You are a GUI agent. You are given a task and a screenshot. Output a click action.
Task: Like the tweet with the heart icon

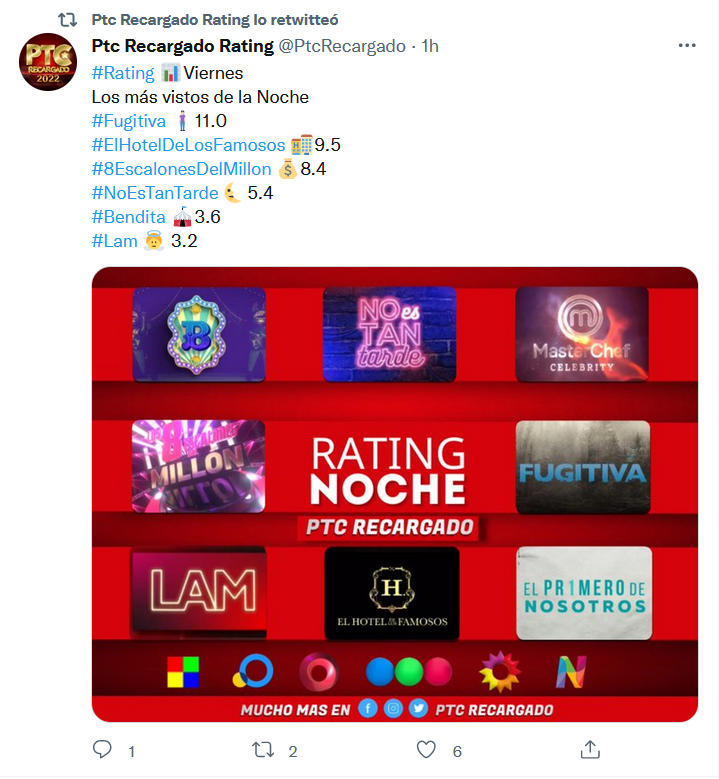point(426,750)
